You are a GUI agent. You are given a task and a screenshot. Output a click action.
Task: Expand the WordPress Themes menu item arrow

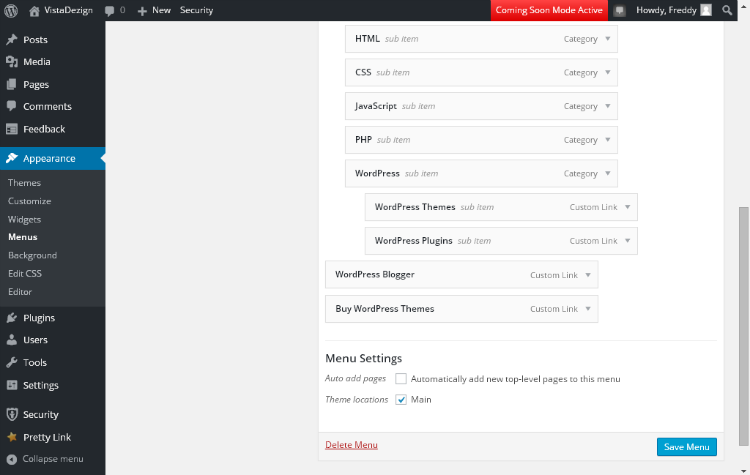(x=628, y=207)
